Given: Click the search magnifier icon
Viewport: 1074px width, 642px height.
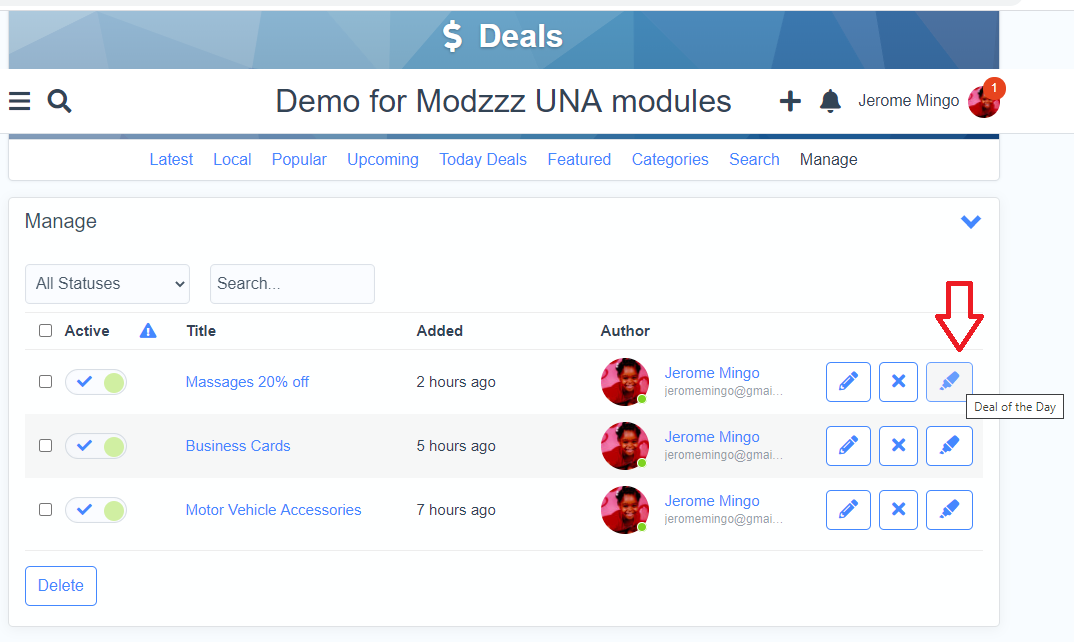Looking at the screenshot, I should [x=60, y=101].
